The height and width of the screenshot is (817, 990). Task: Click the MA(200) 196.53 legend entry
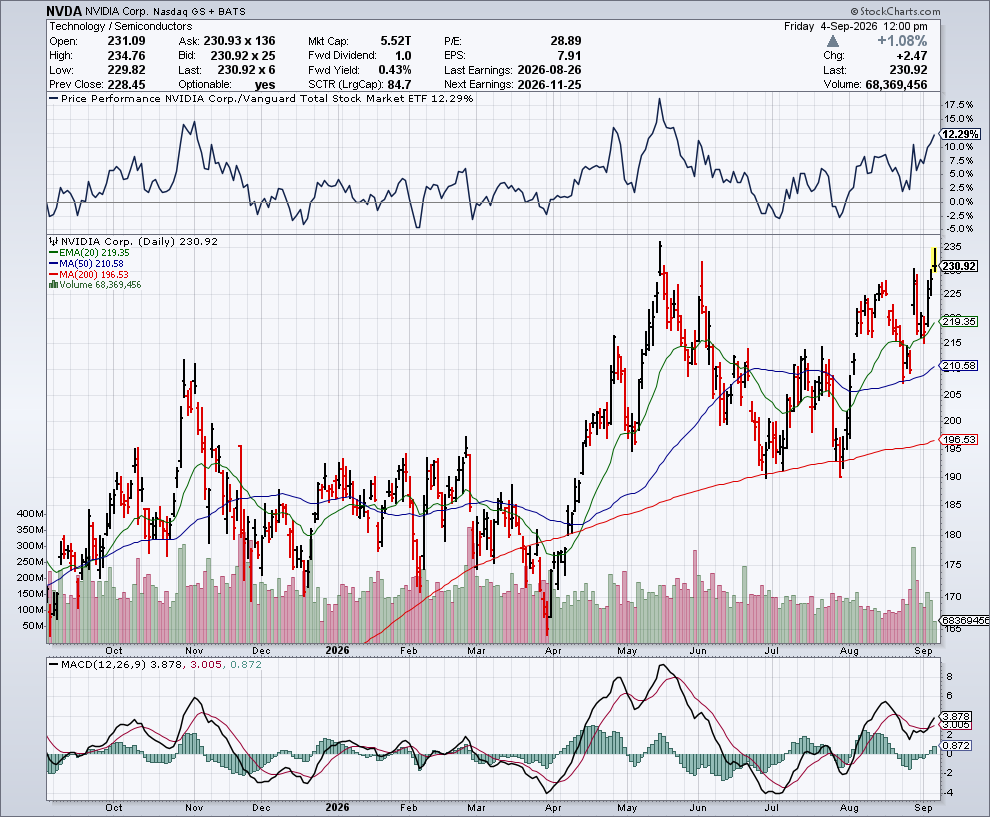click(x=89, y=275)
